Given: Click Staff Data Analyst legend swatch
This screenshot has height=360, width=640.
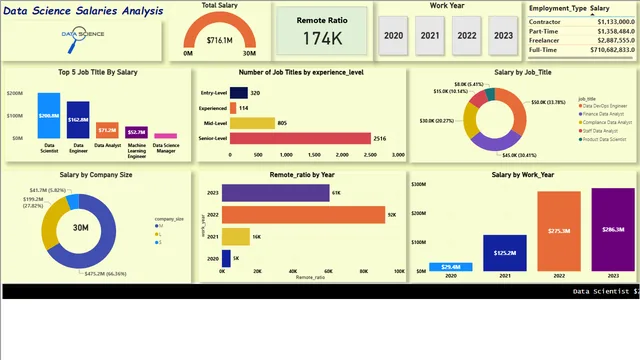Looking at the screenshot, I should (580, 131).
